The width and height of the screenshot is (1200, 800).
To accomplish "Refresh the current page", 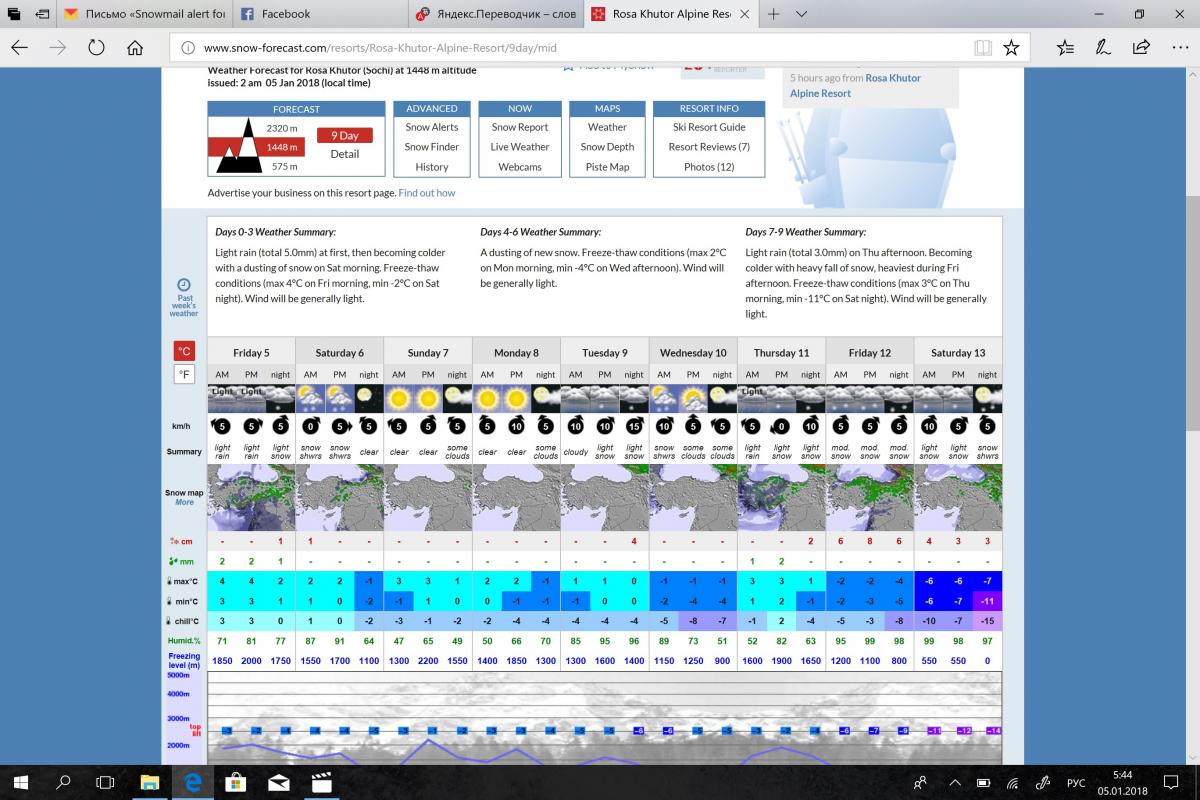I will coord(97,47).
